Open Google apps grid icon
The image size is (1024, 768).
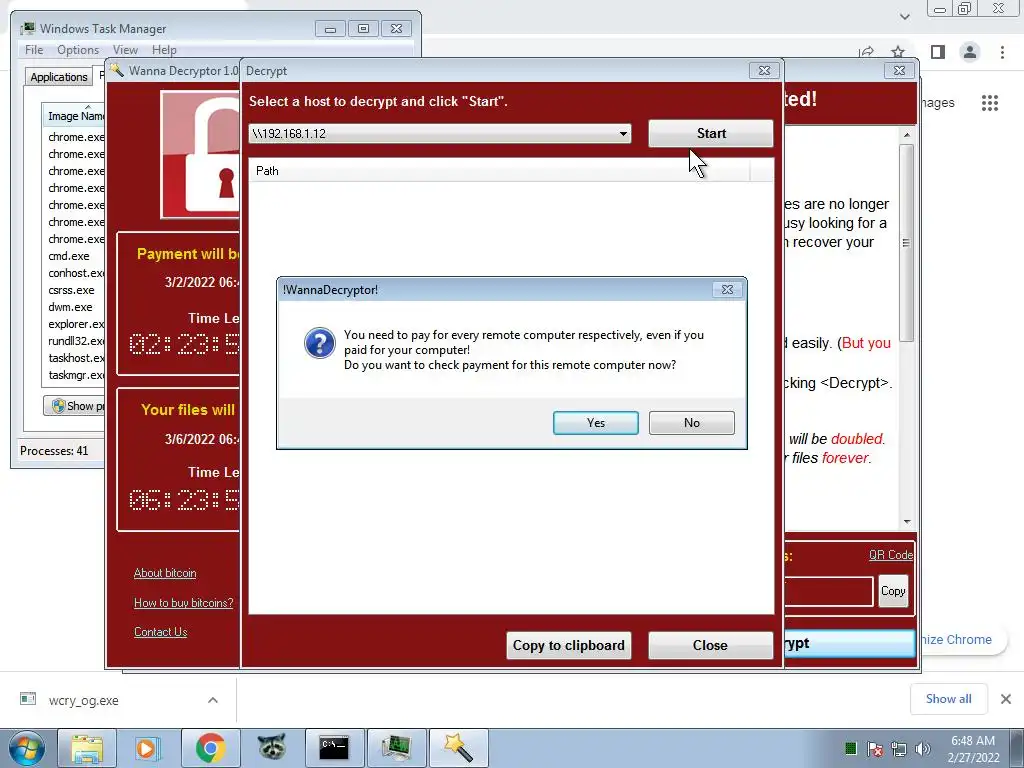[x=990, y=103]
